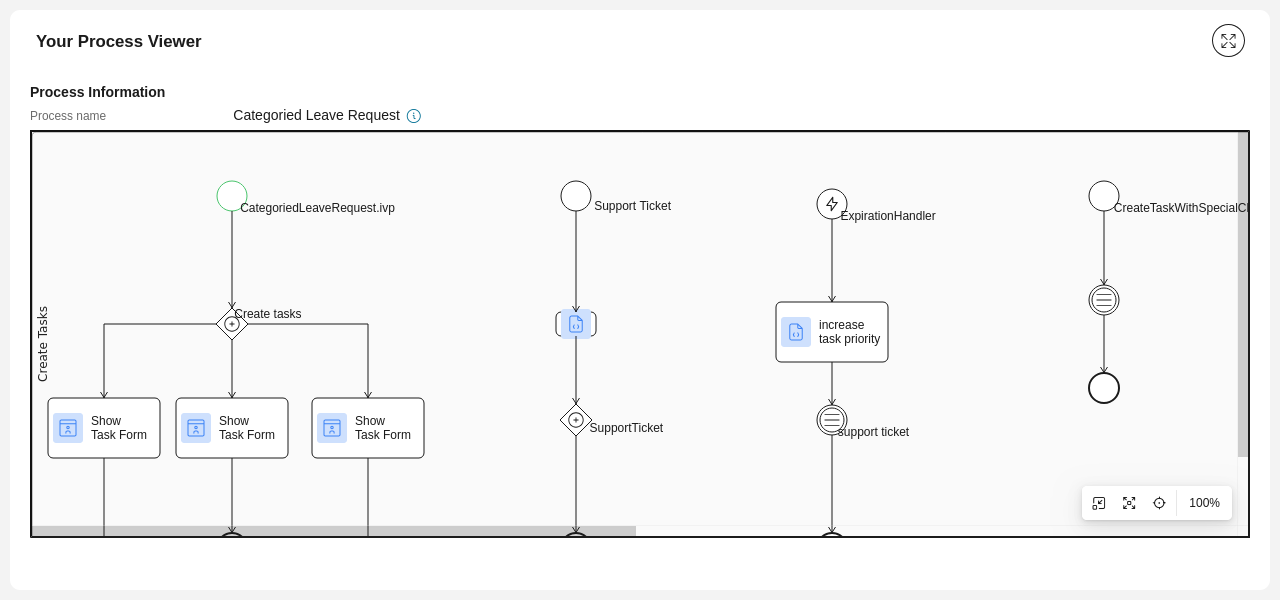
Task: Click the Create Tasks lane label
Action: pos(42,344)
